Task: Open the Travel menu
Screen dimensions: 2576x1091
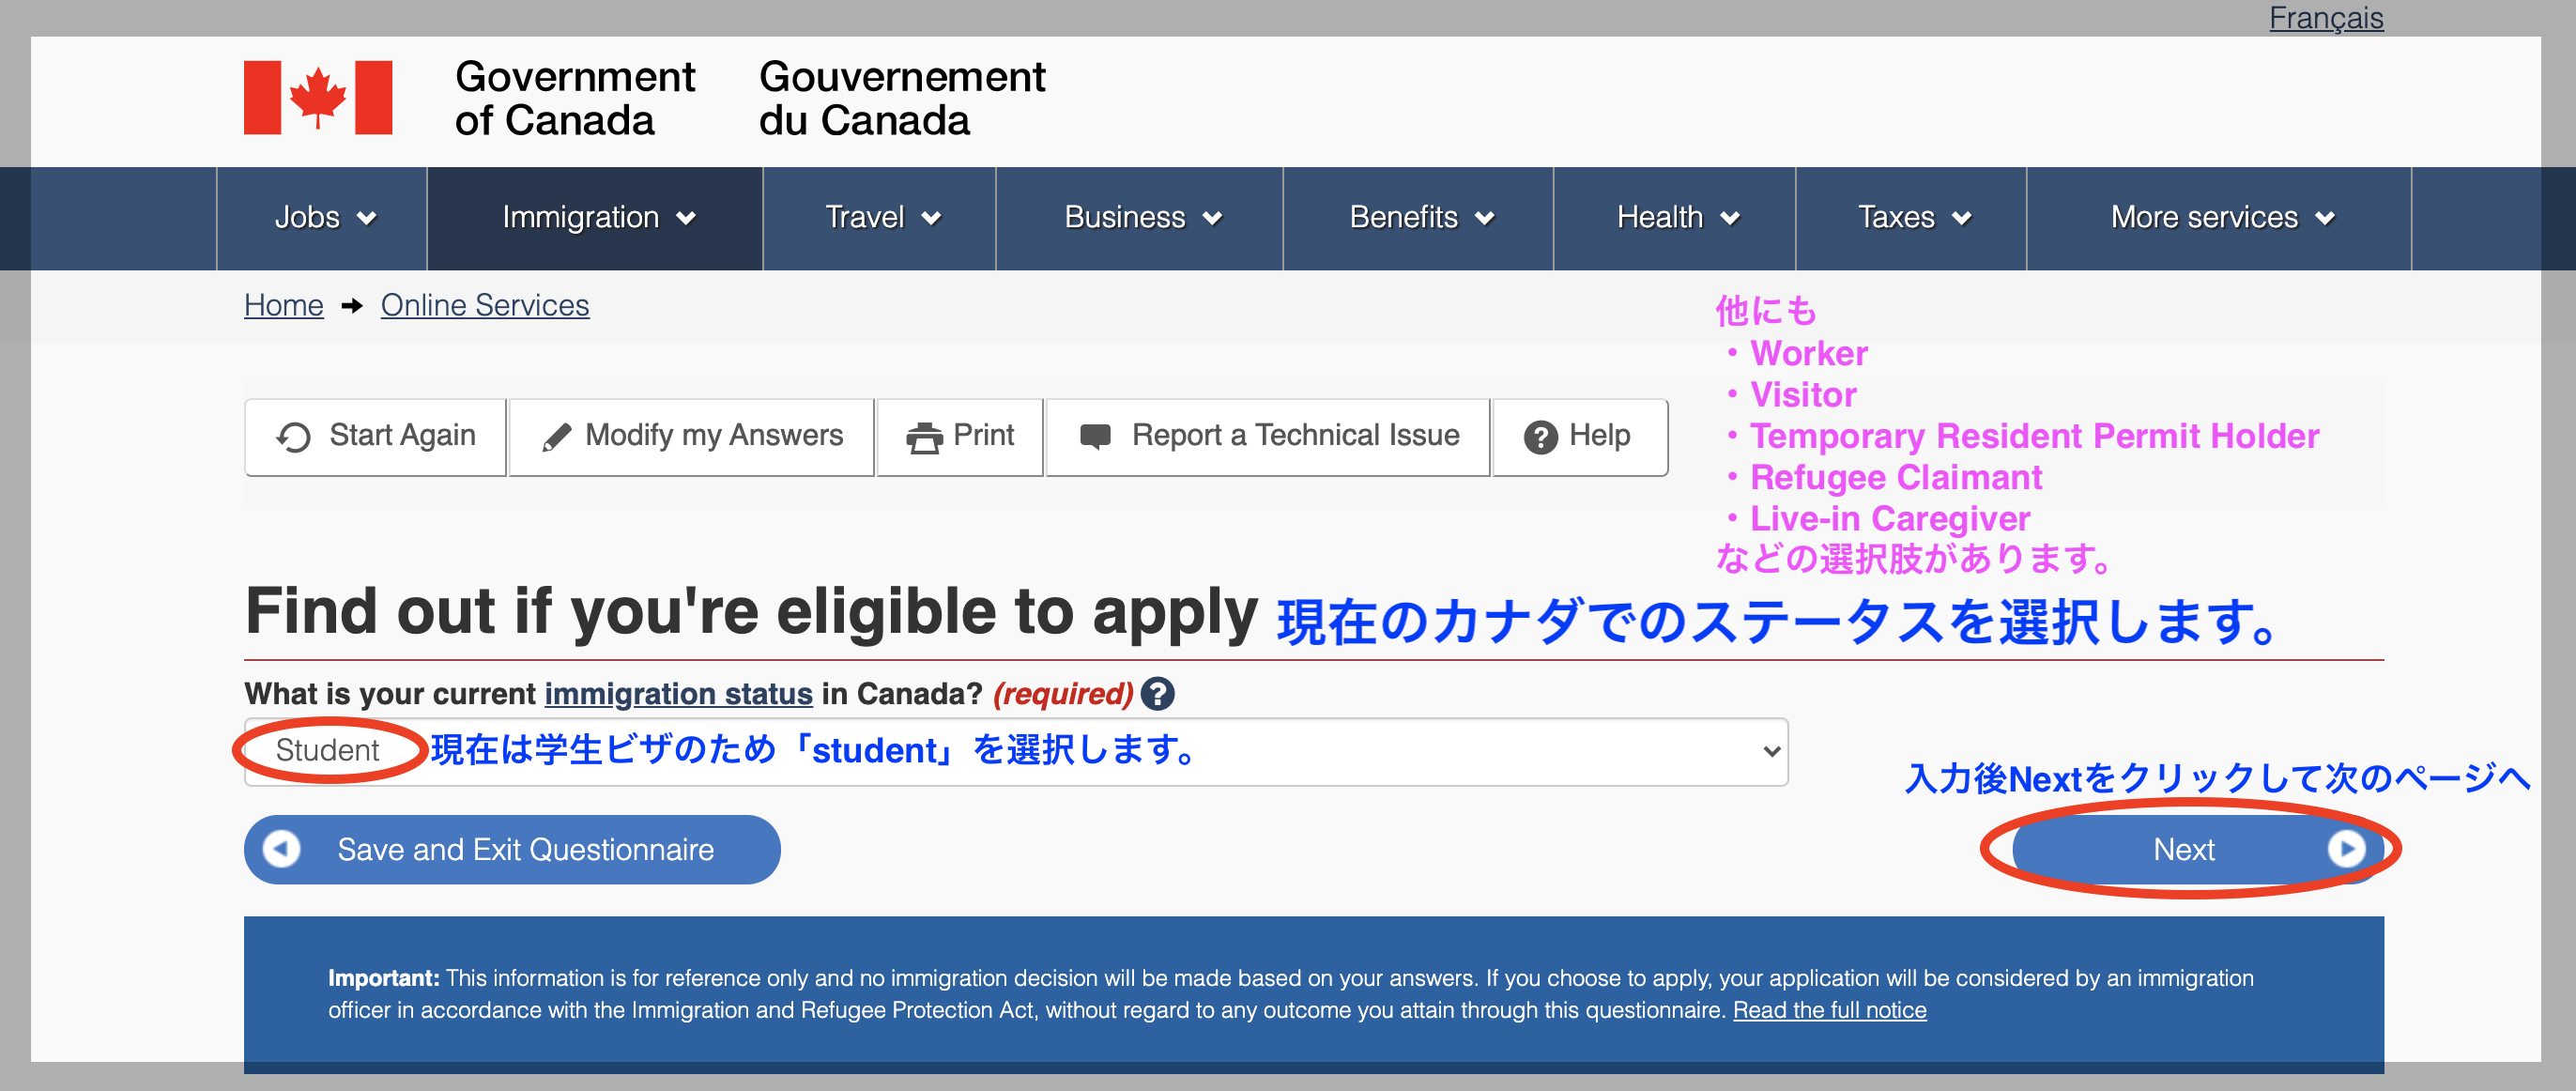Action: coord(881,218)
